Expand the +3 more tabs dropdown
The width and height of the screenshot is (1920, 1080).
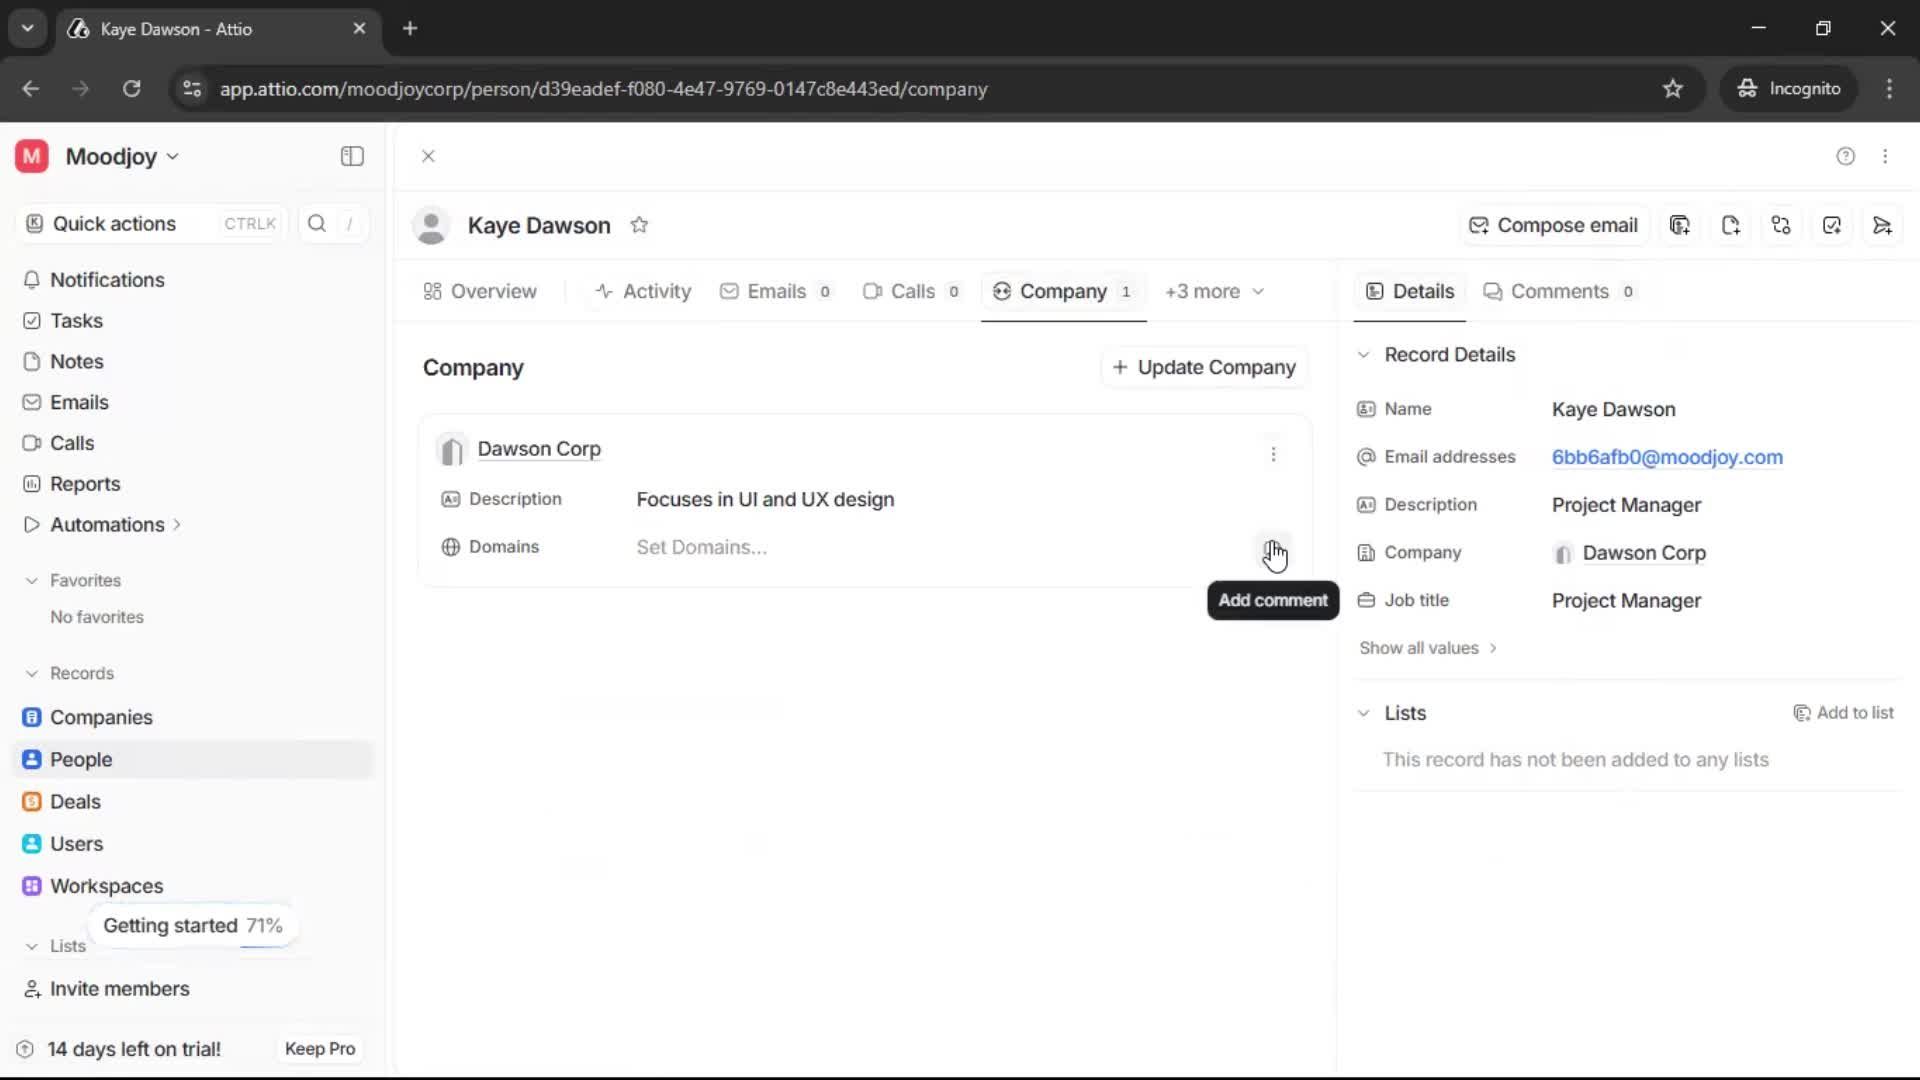click(1213, 291)
